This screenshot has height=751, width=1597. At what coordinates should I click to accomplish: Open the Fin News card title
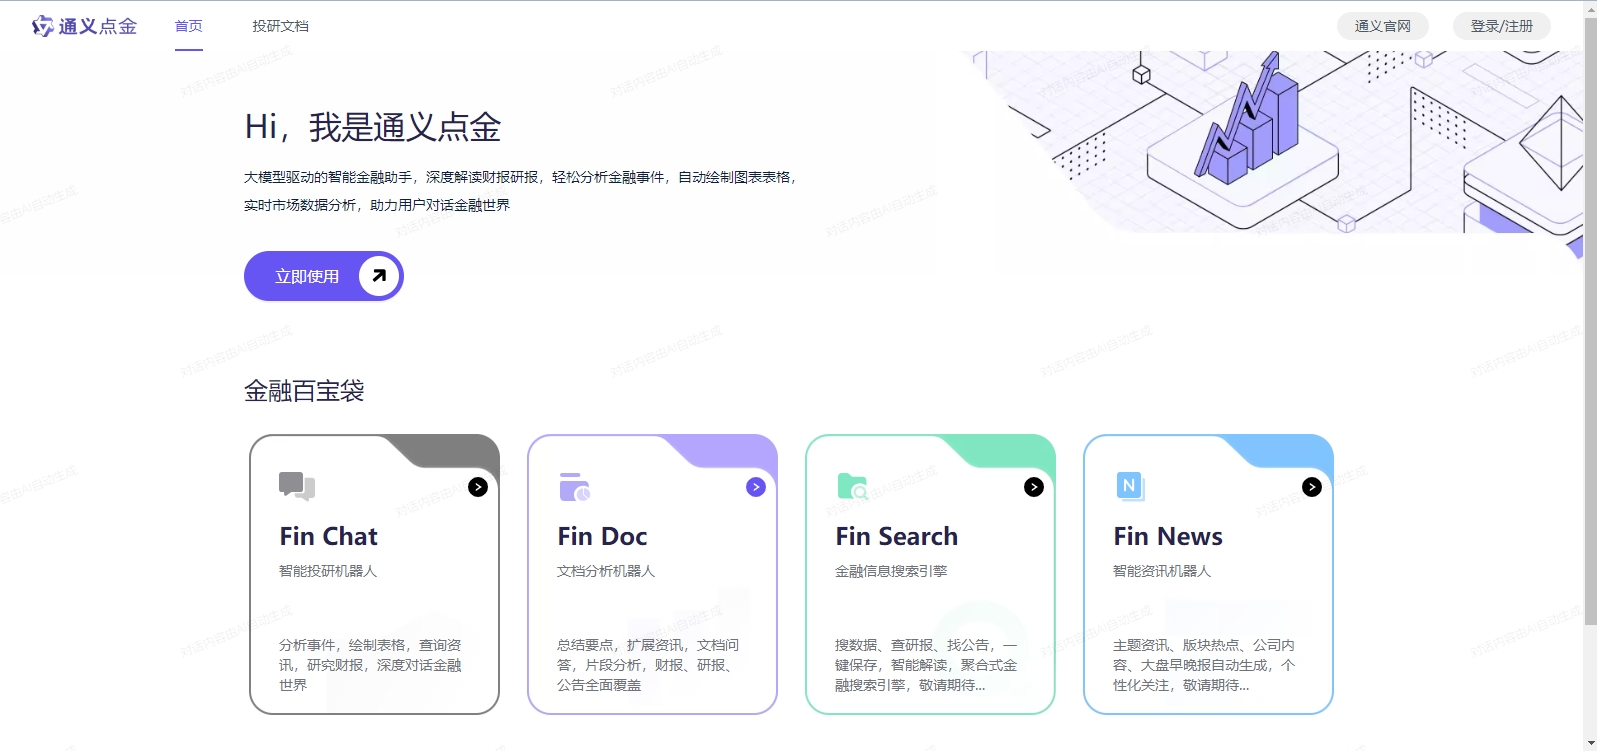coord(1168,537)
